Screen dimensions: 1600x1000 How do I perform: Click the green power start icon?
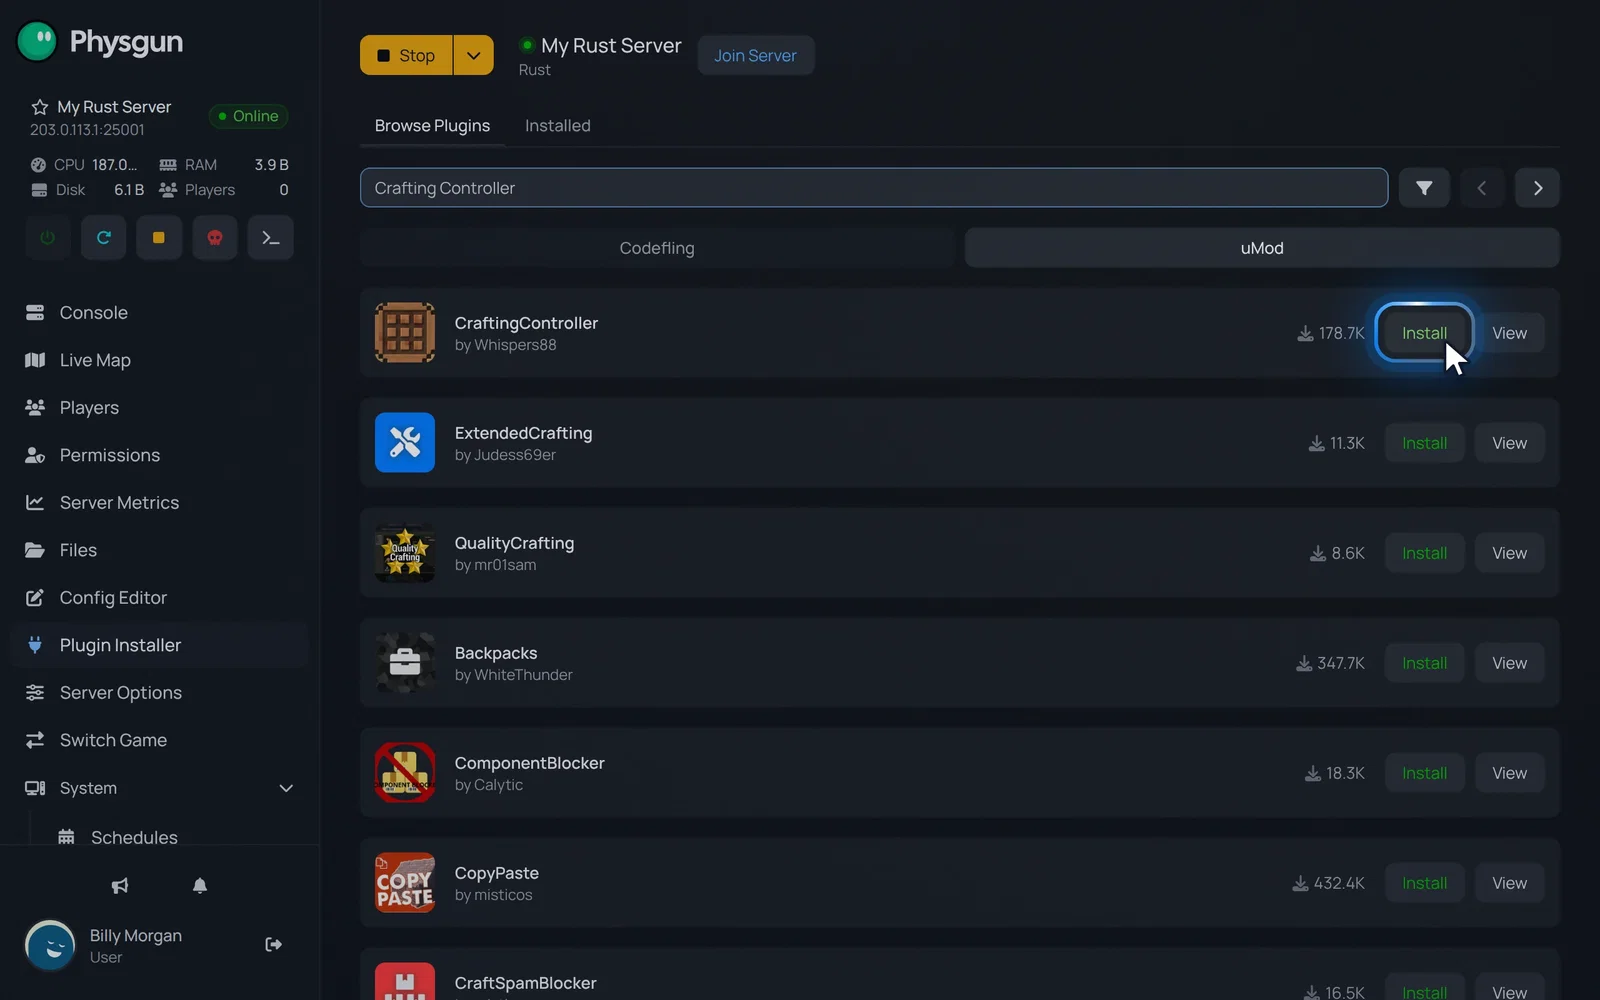(x=47, y=238)
